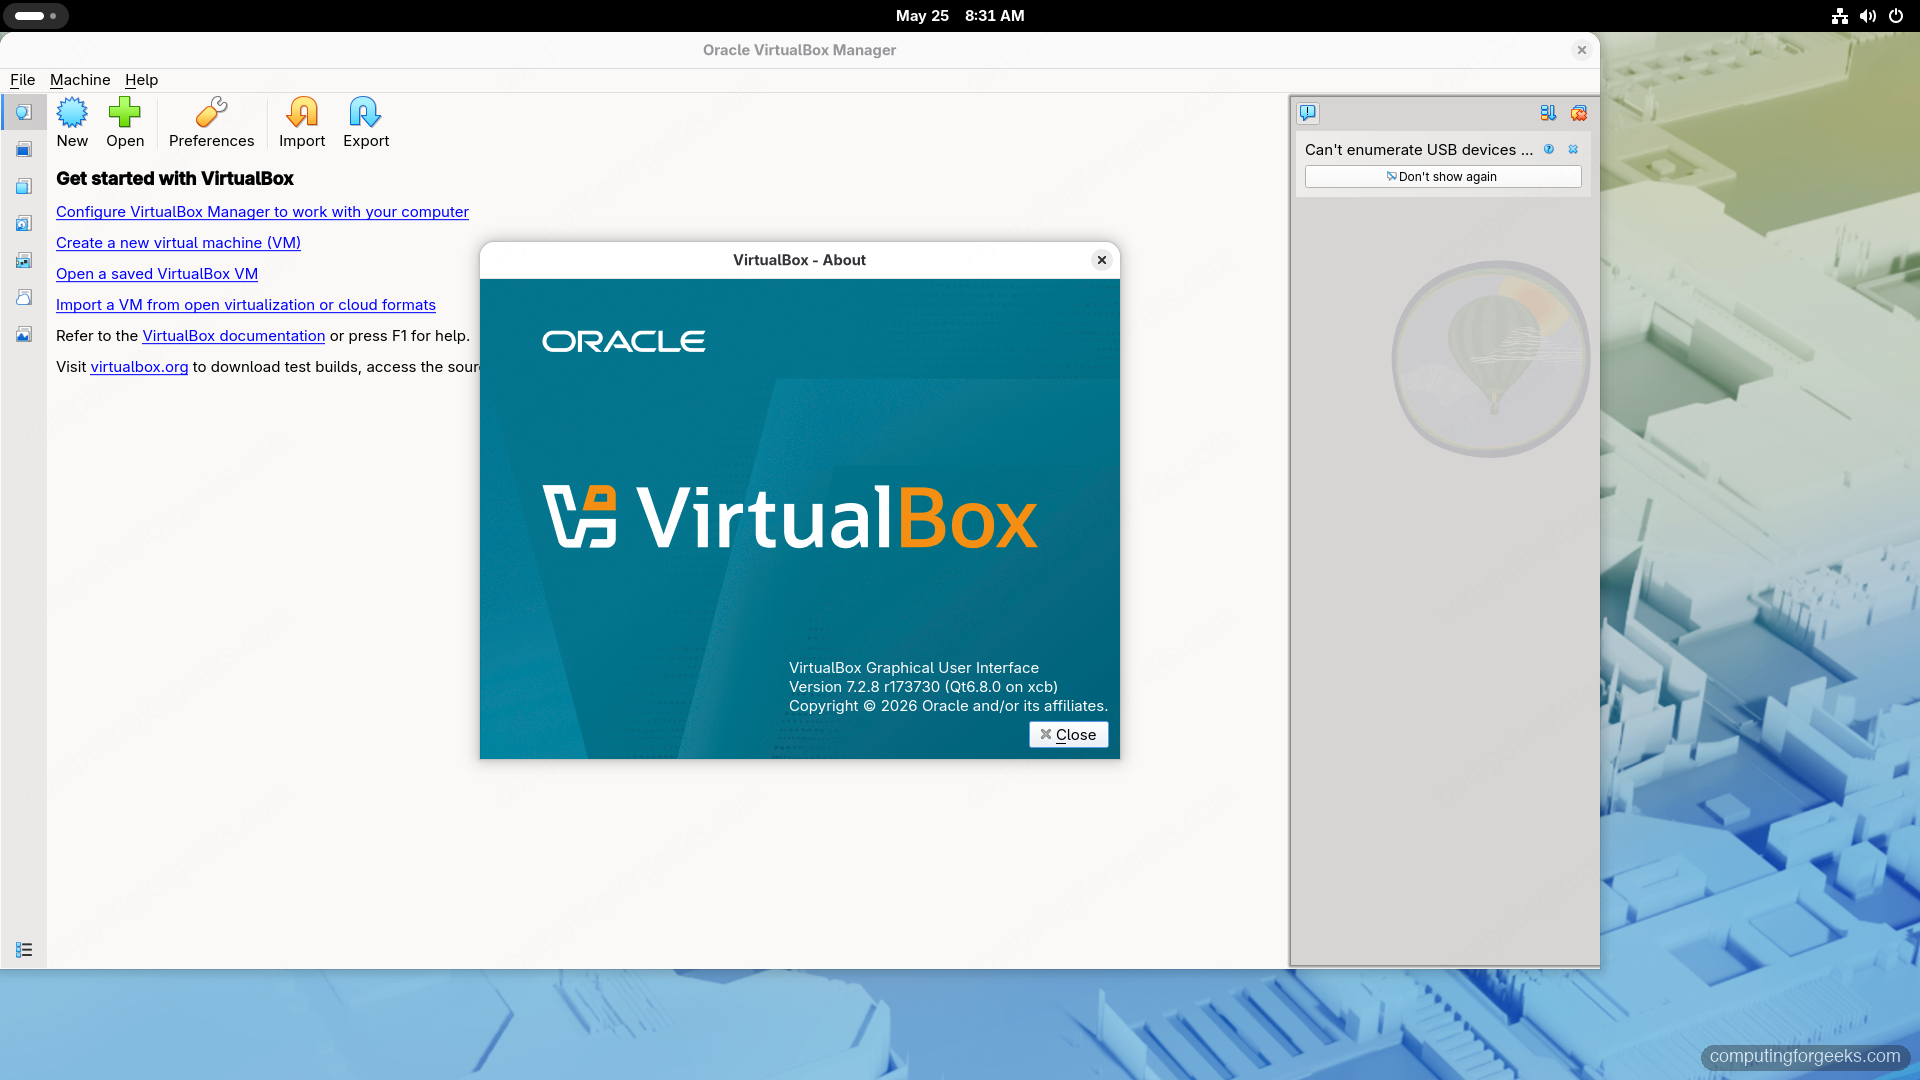The width and height of the screenshot is (1920, 1080).
Task: Click the New virtual machine toolbar icon
Action: (72, 122)
